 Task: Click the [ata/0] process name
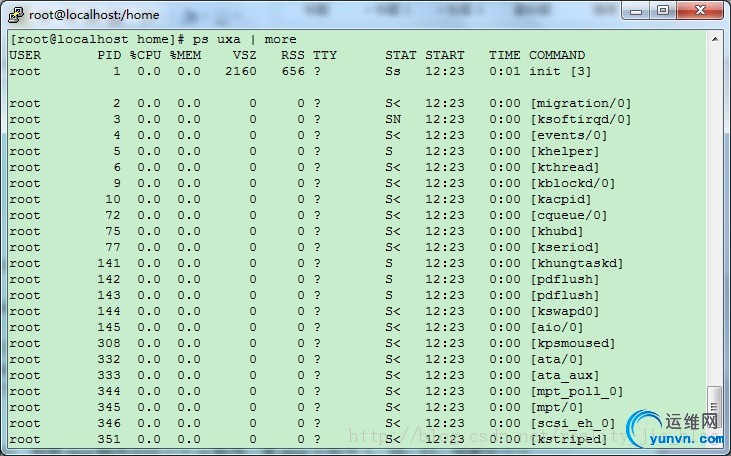point(557,359)
